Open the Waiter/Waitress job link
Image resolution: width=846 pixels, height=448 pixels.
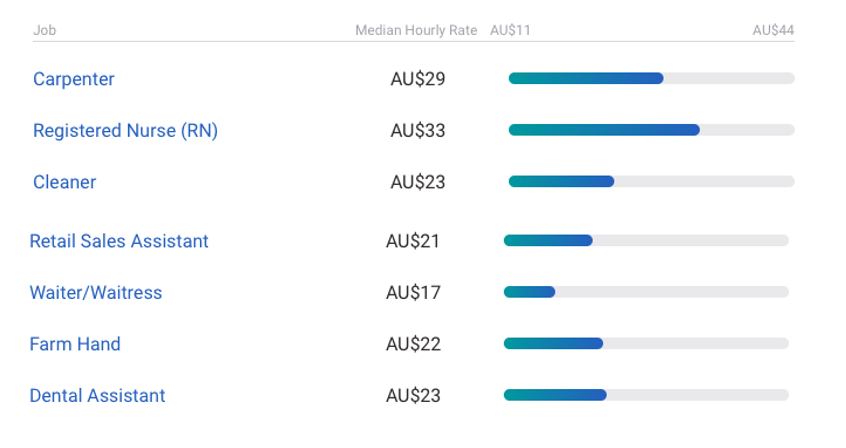(96, 293)
